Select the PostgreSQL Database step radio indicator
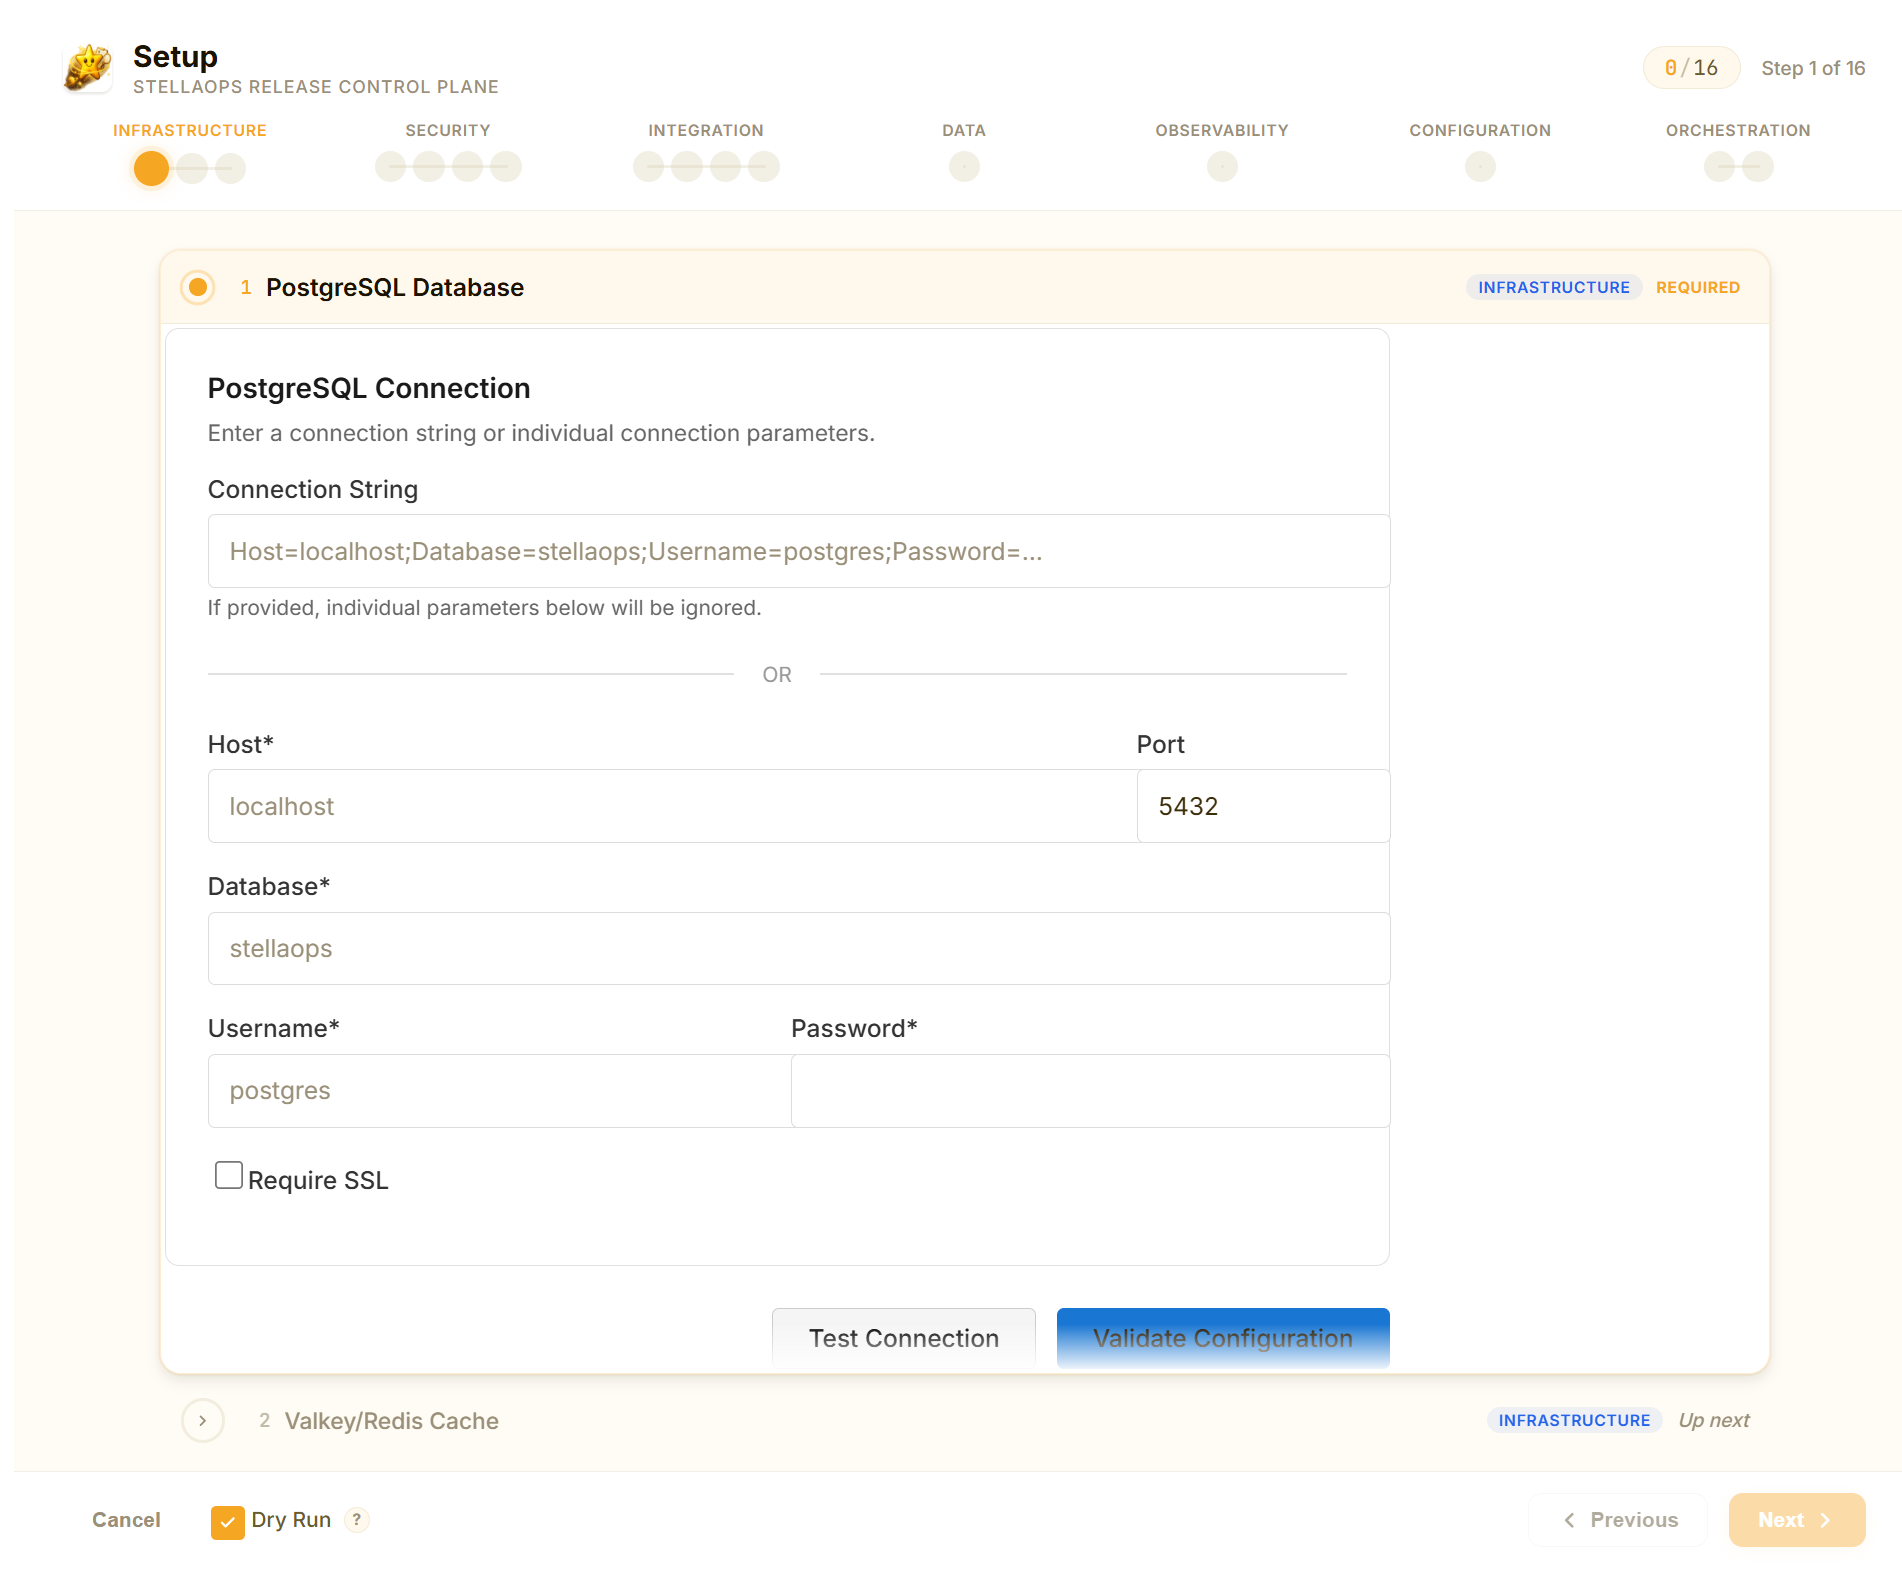1902x1582 pixels. [198, 288]
